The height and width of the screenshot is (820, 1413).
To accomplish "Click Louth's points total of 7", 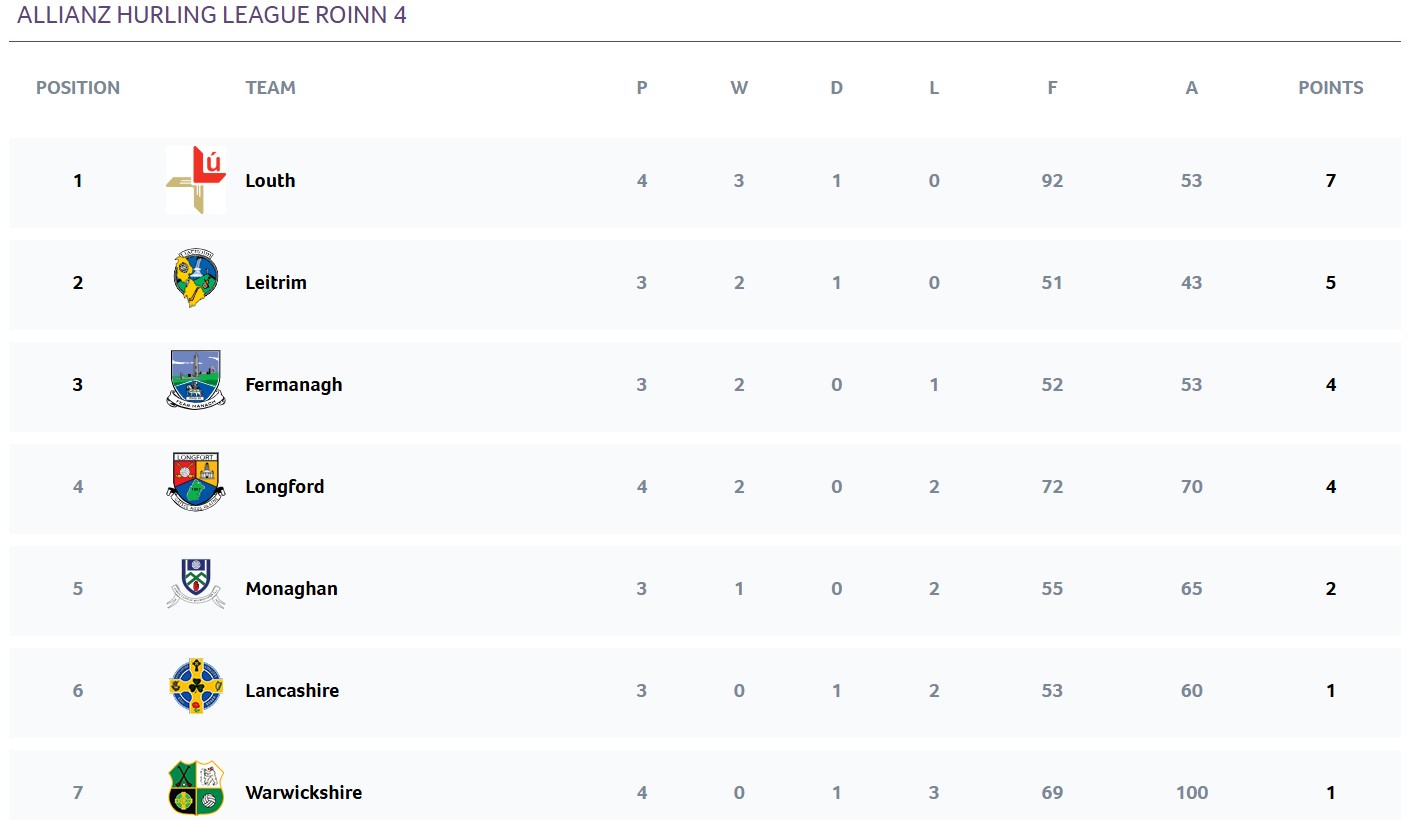I will click(x=1331, y=181).
